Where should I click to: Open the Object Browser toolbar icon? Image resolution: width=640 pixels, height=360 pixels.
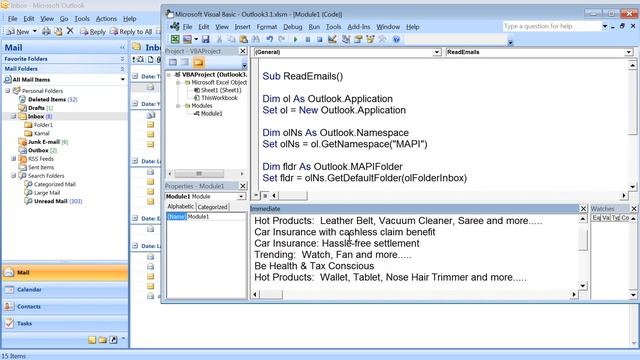(370, 39)
